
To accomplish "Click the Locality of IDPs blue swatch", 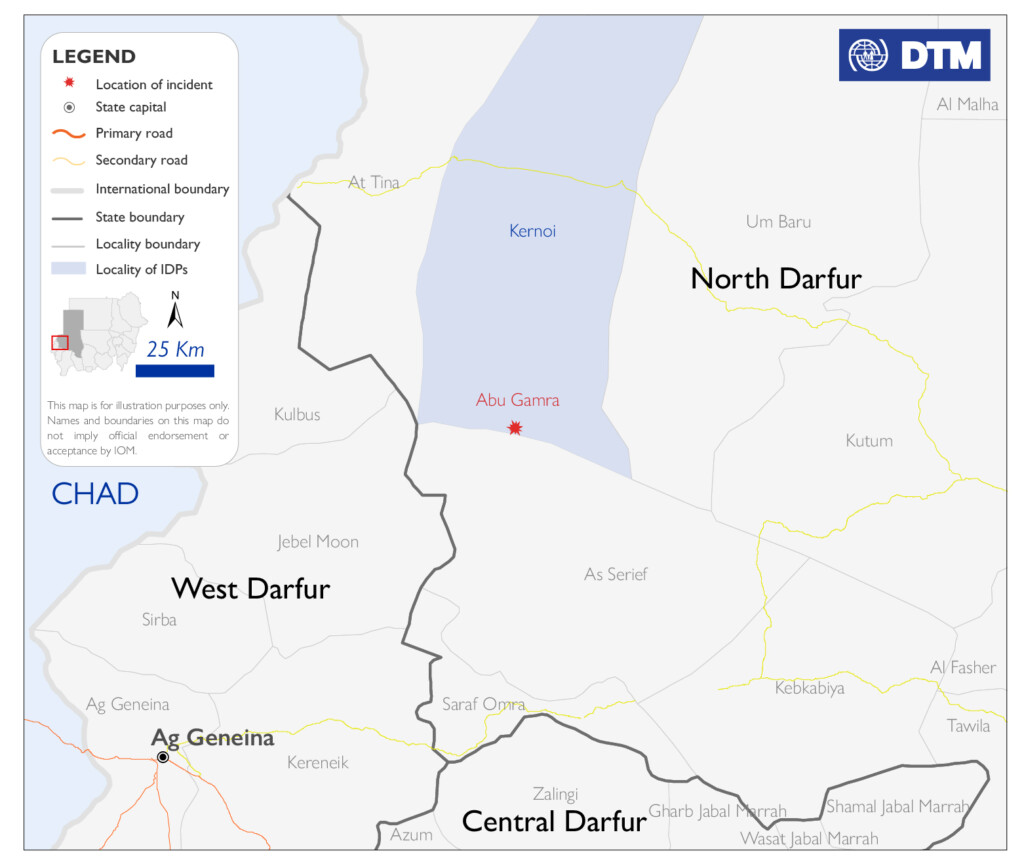I will point(68,269).
